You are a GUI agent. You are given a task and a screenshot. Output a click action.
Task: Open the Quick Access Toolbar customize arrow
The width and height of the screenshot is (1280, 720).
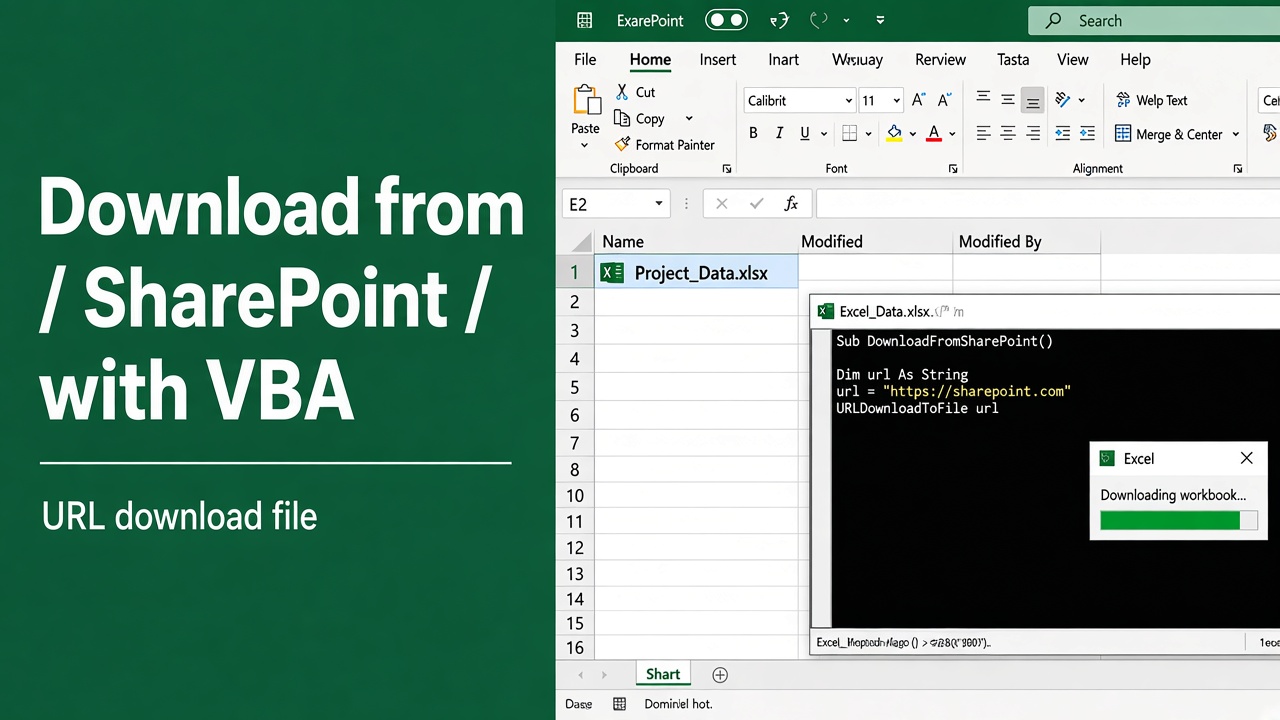pos(880,20)
